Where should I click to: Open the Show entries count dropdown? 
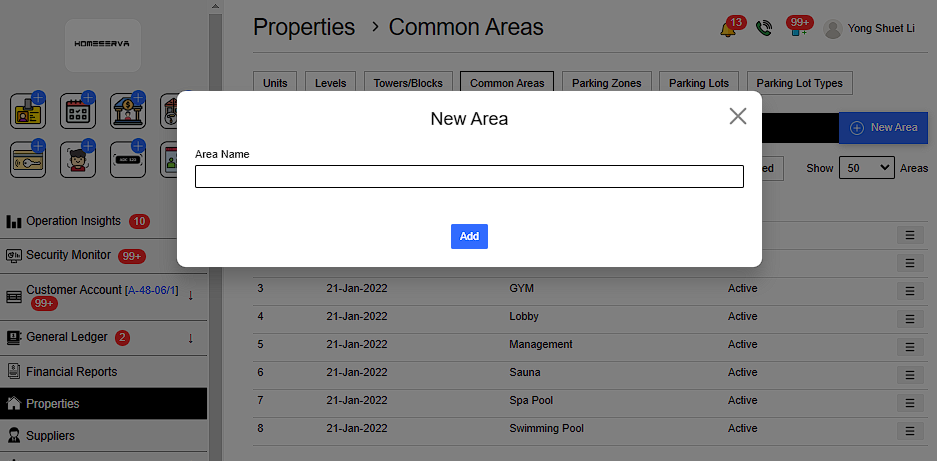pos(866,168)
